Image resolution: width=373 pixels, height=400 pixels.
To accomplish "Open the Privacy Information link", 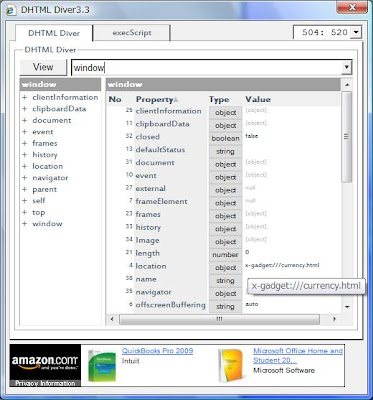I will pos(45,383).
